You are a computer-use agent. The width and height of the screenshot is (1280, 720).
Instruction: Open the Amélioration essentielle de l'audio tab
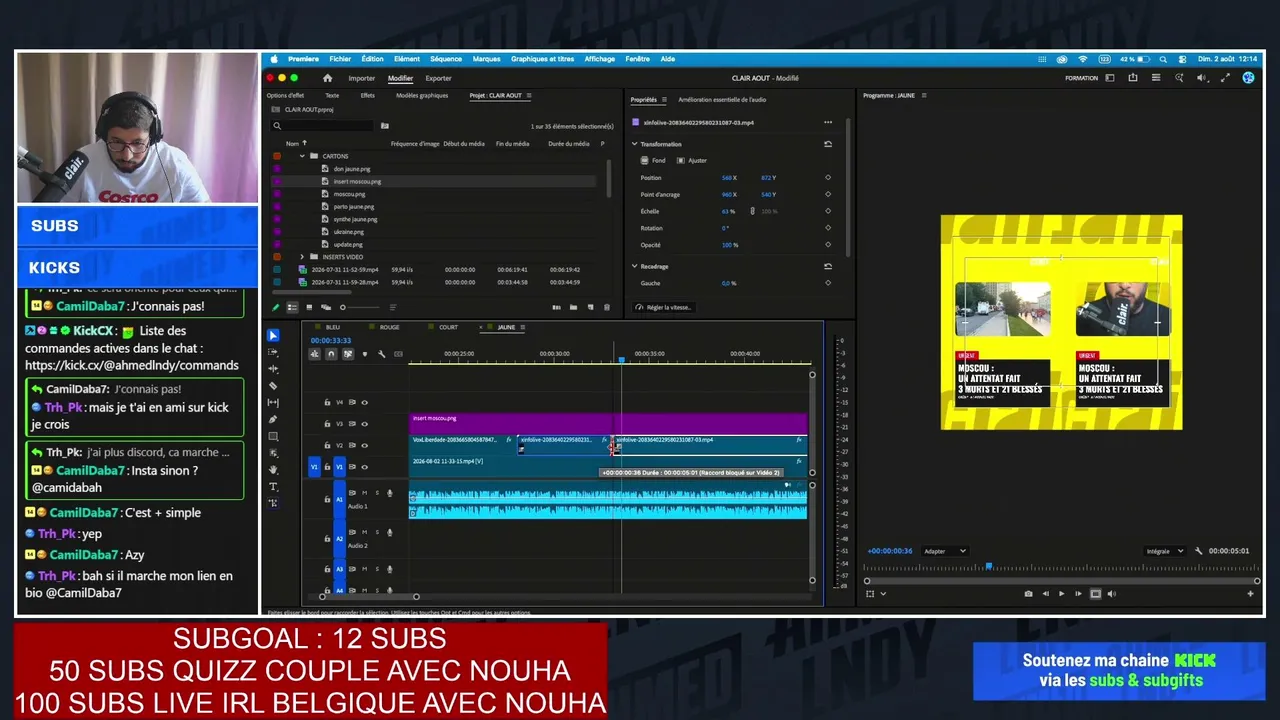click(x=722, y=100)
